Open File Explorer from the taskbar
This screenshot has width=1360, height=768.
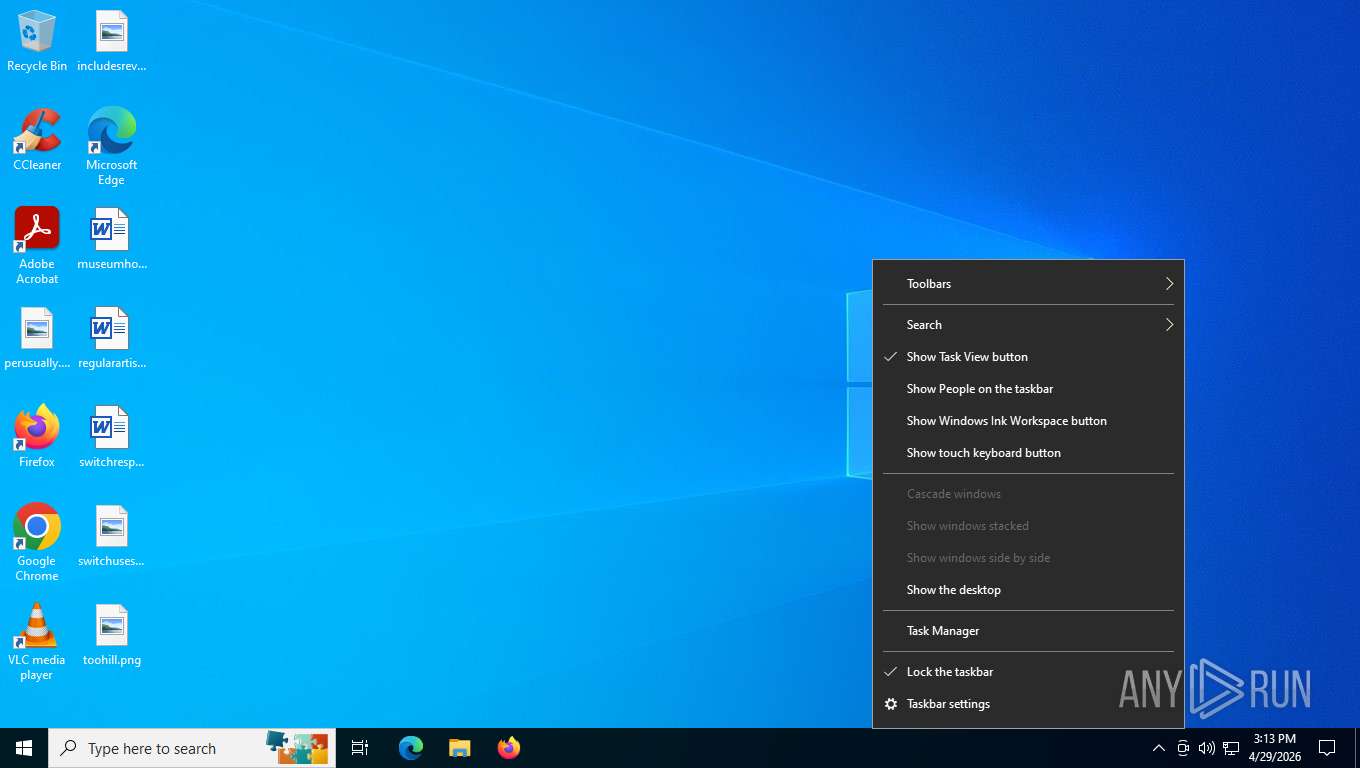(x=459, y=748)
